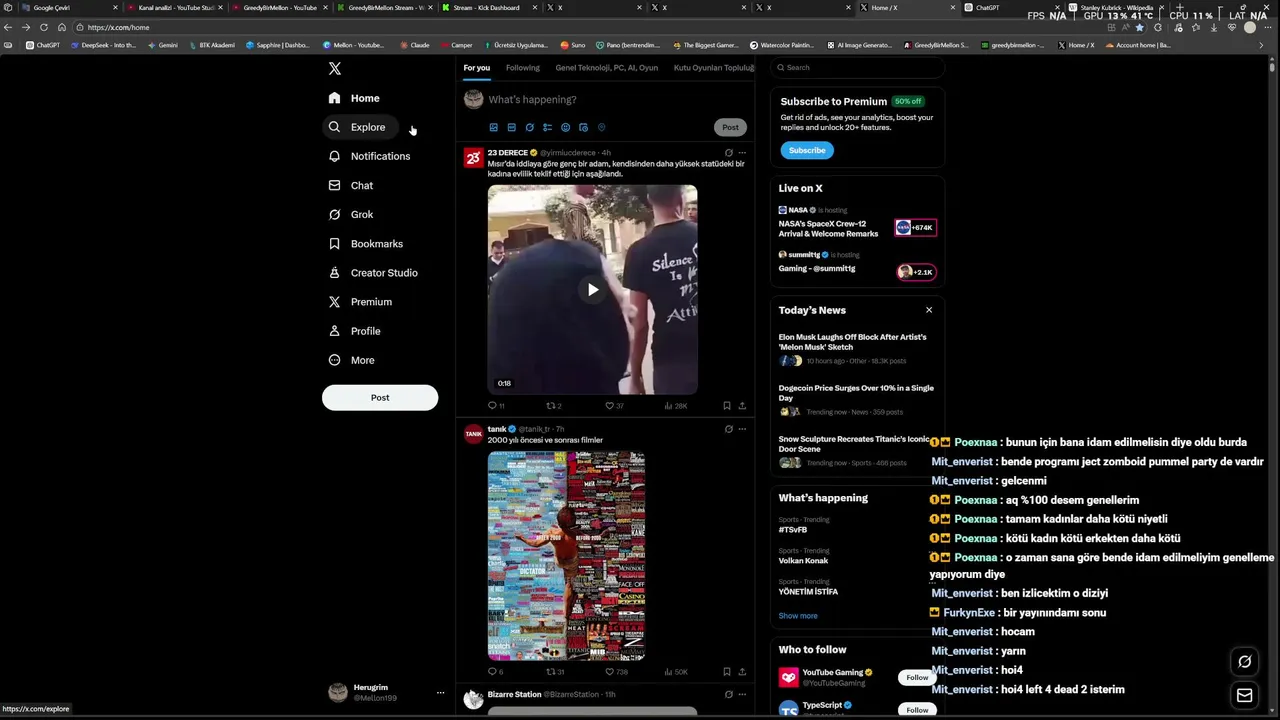This screenshot has width=1280, height=720.
Task: Open Grok from the left sidebar
Action: click(x=351, y=214)
